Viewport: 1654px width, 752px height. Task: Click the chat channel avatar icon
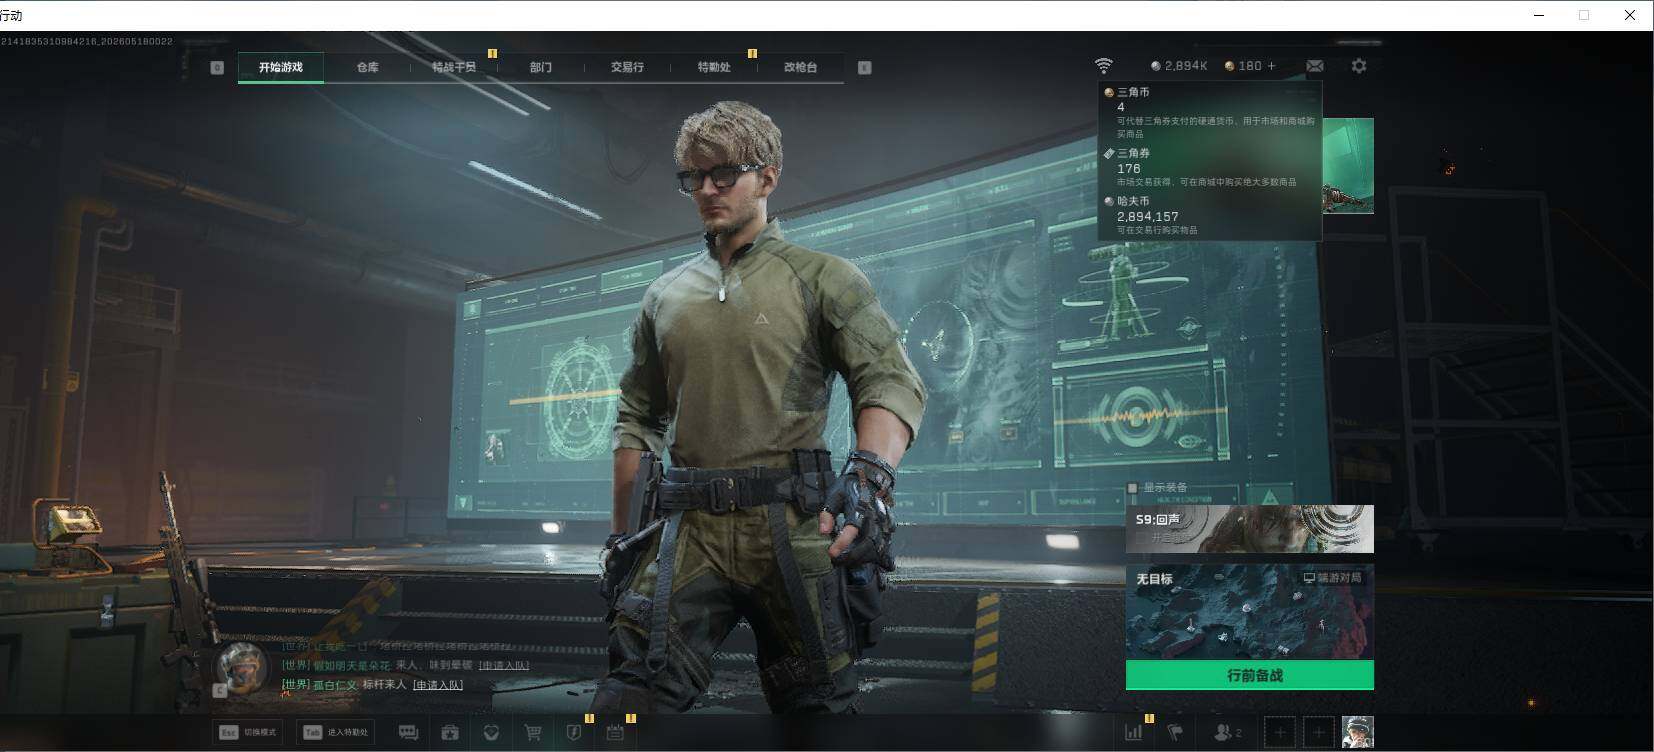point(242,667)
